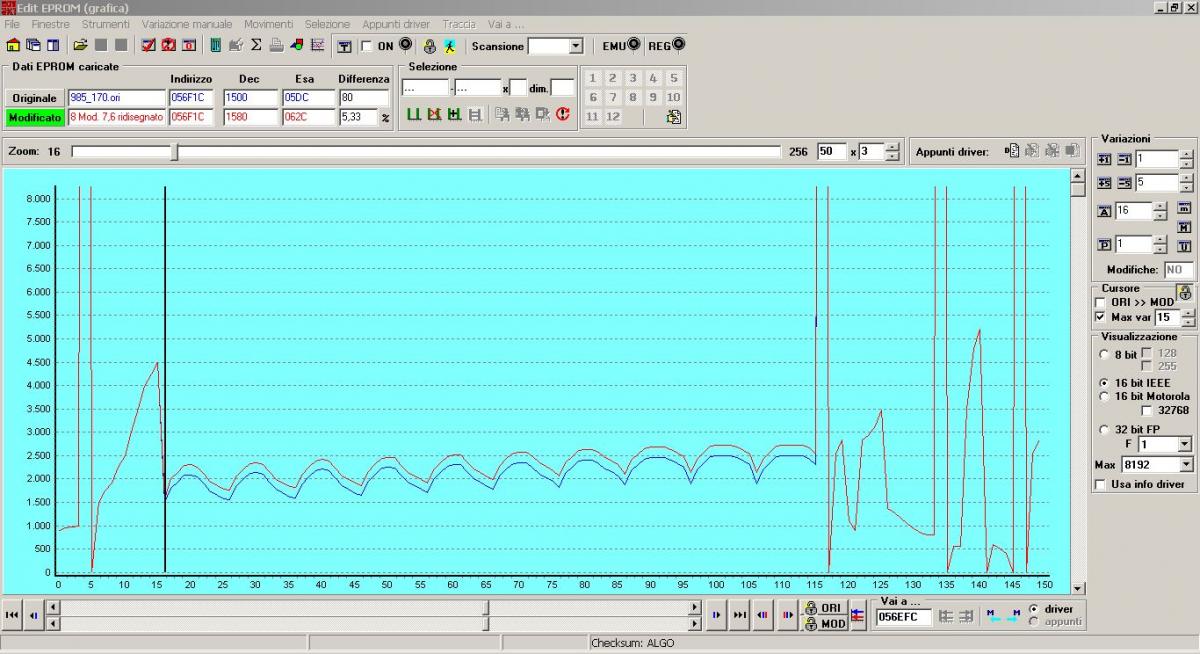Click the colored shapes icon in toolbar
1200x654 pixels.
coord(297,45)
